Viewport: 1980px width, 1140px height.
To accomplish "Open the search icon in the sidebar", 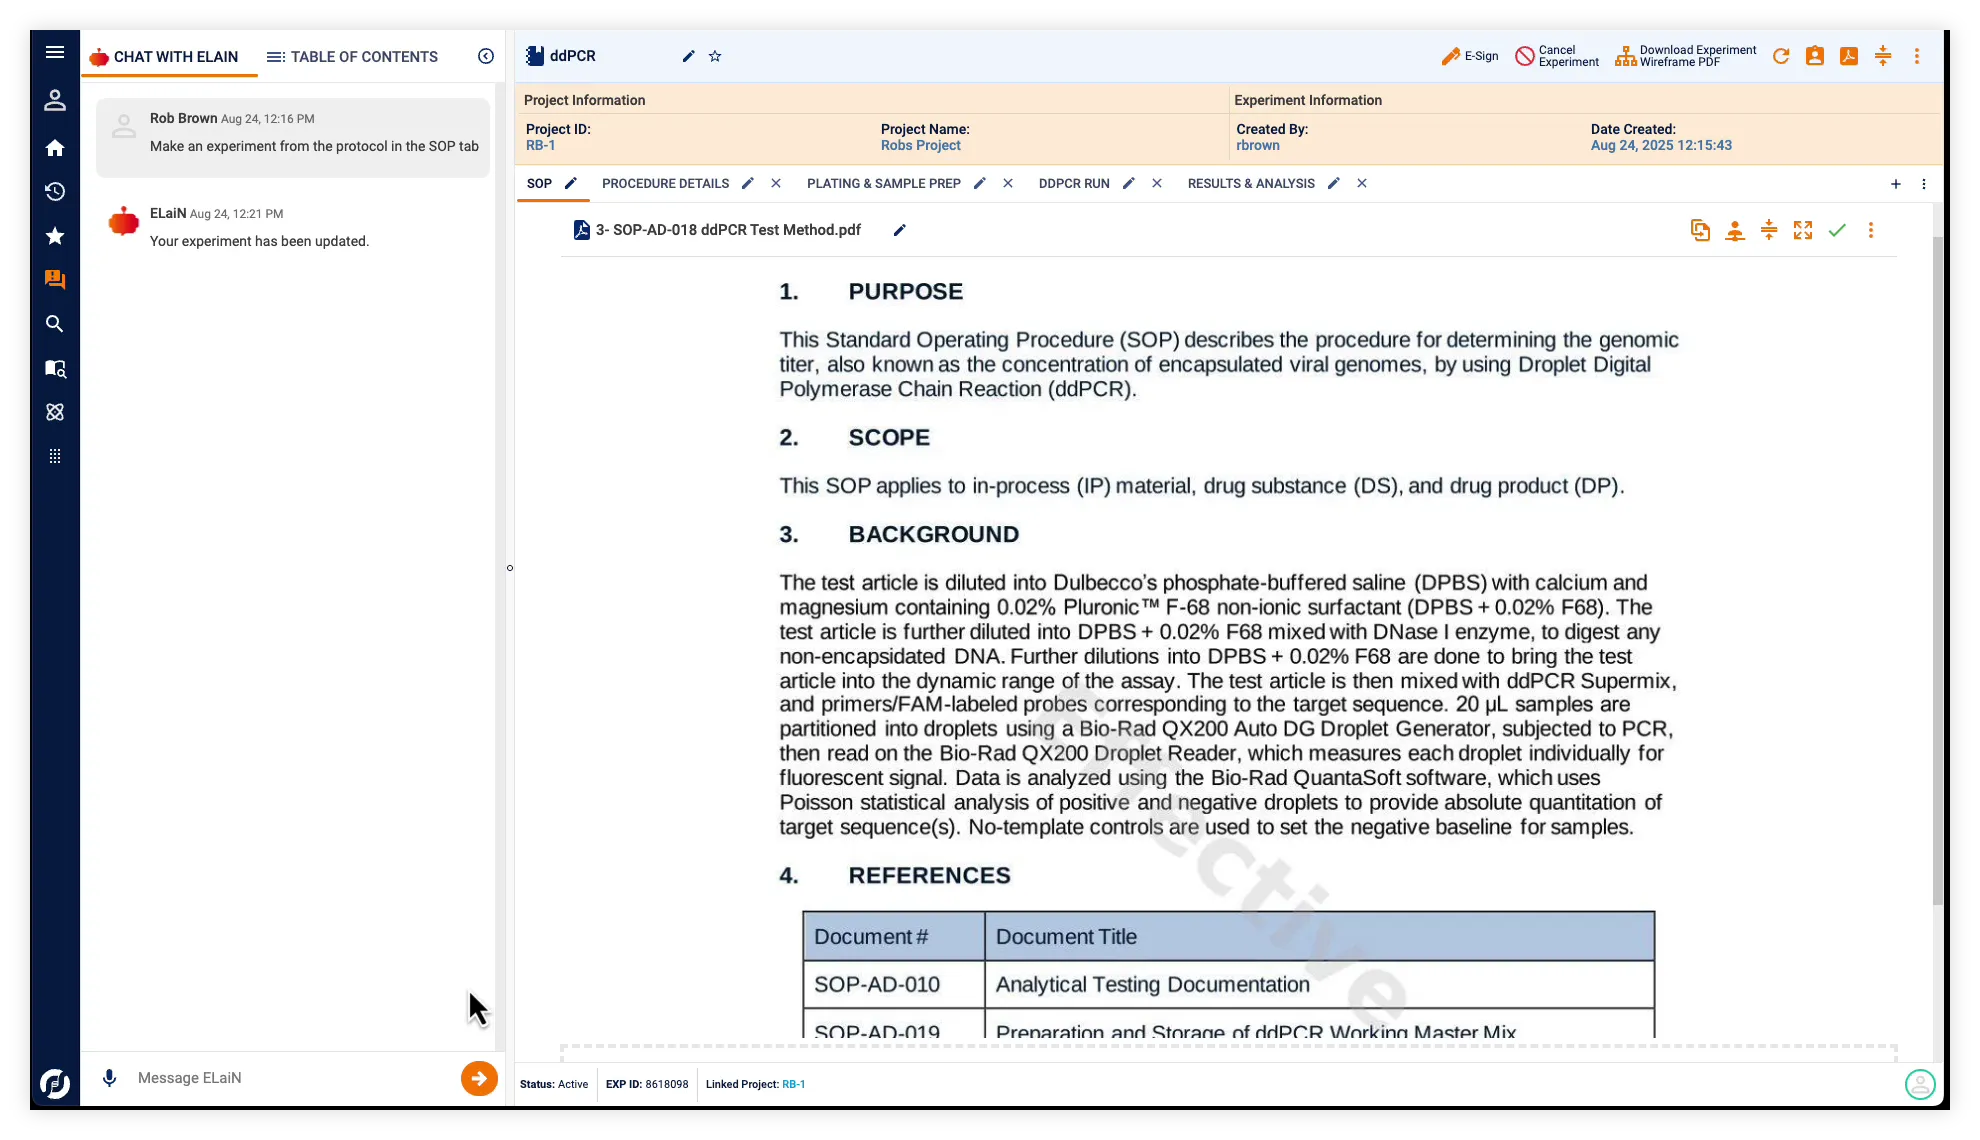I will tap(55, 324).
